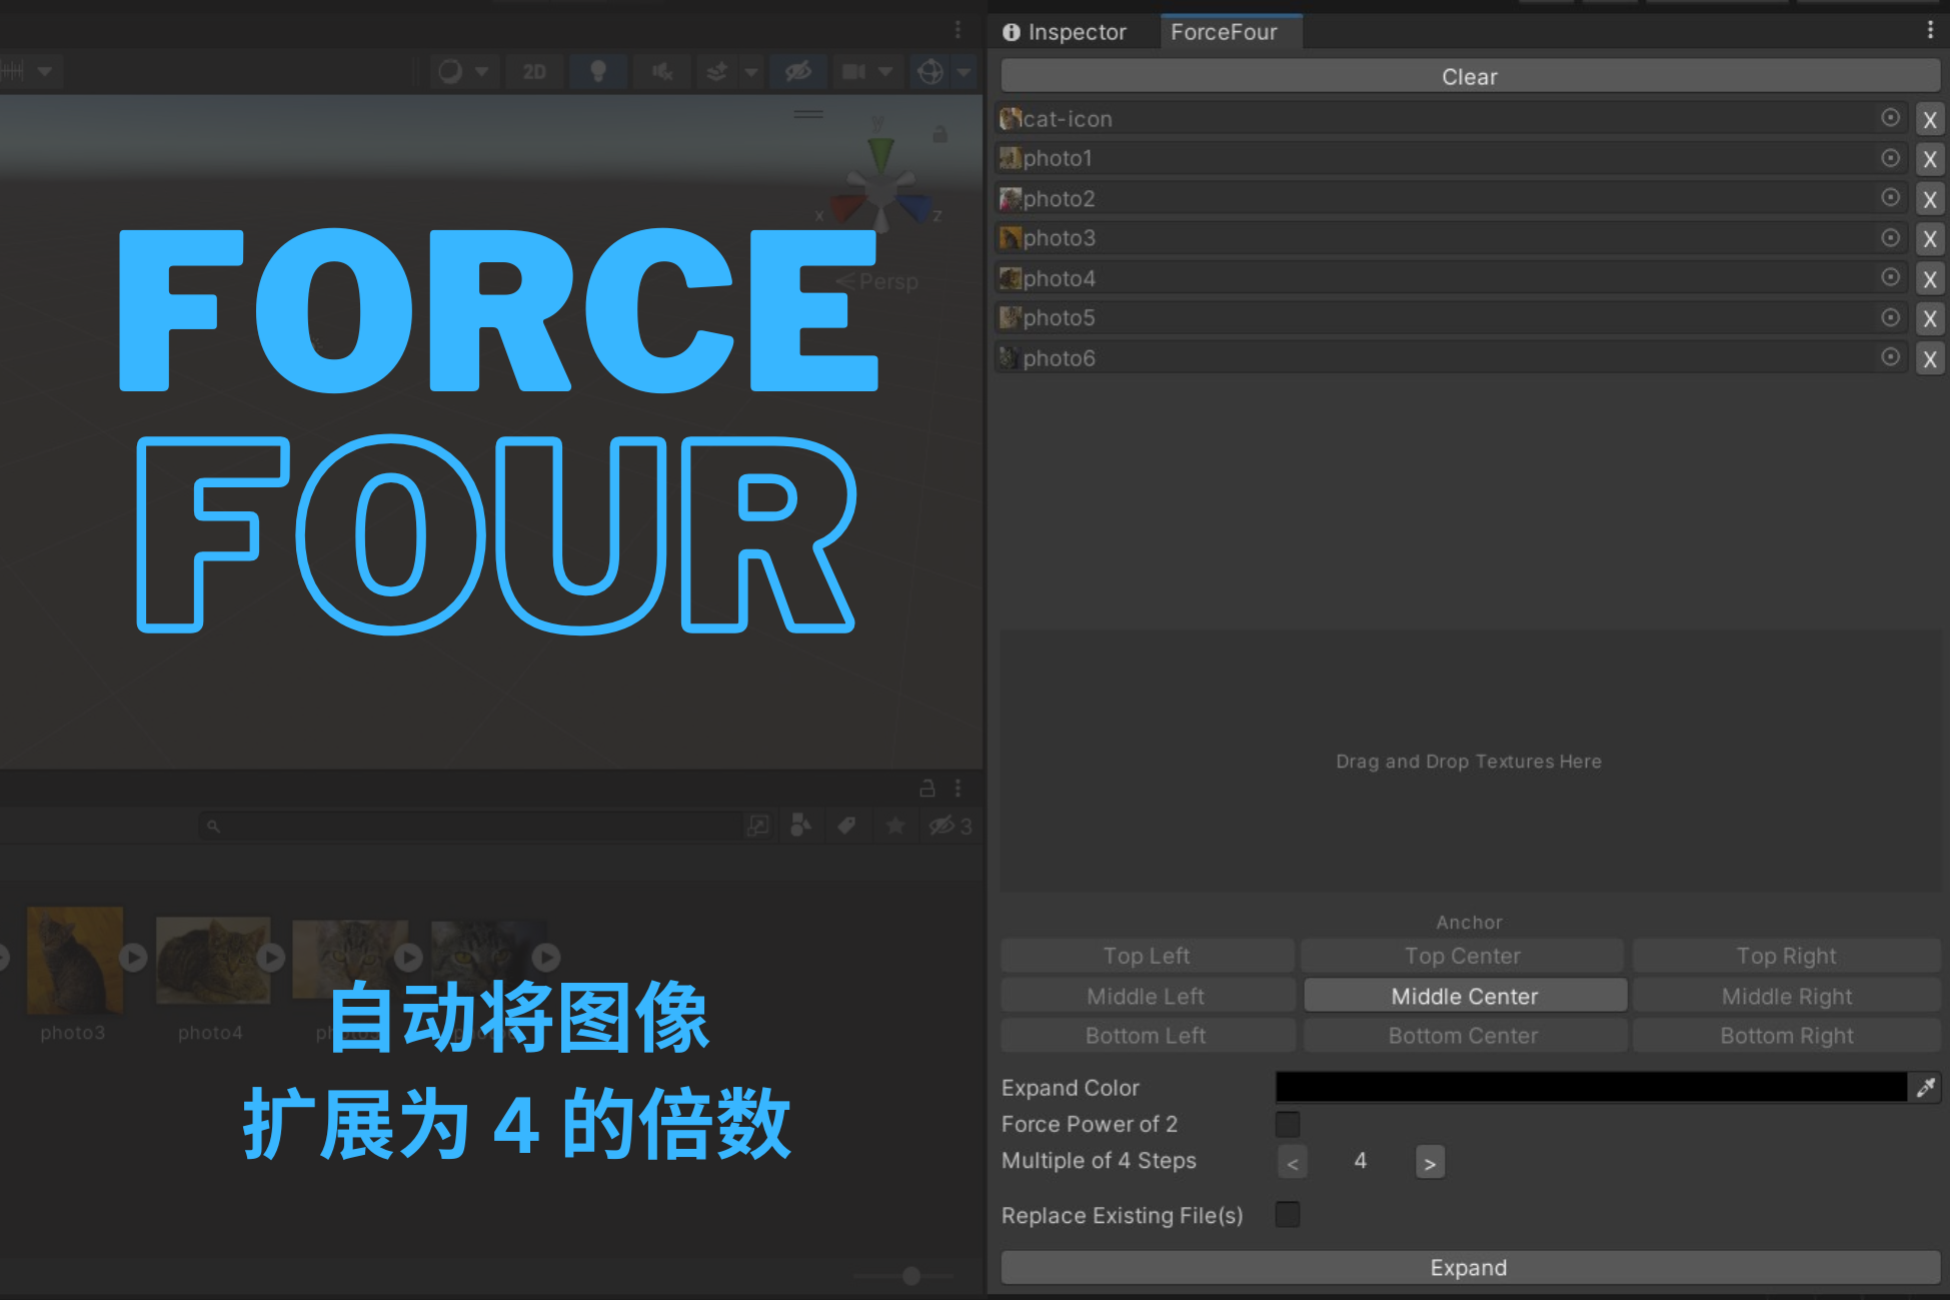Image resolution: width=1950 pixels, height=1300 pixels.
Task: Toggle hidden packages count eye icon
Action: 950,826
